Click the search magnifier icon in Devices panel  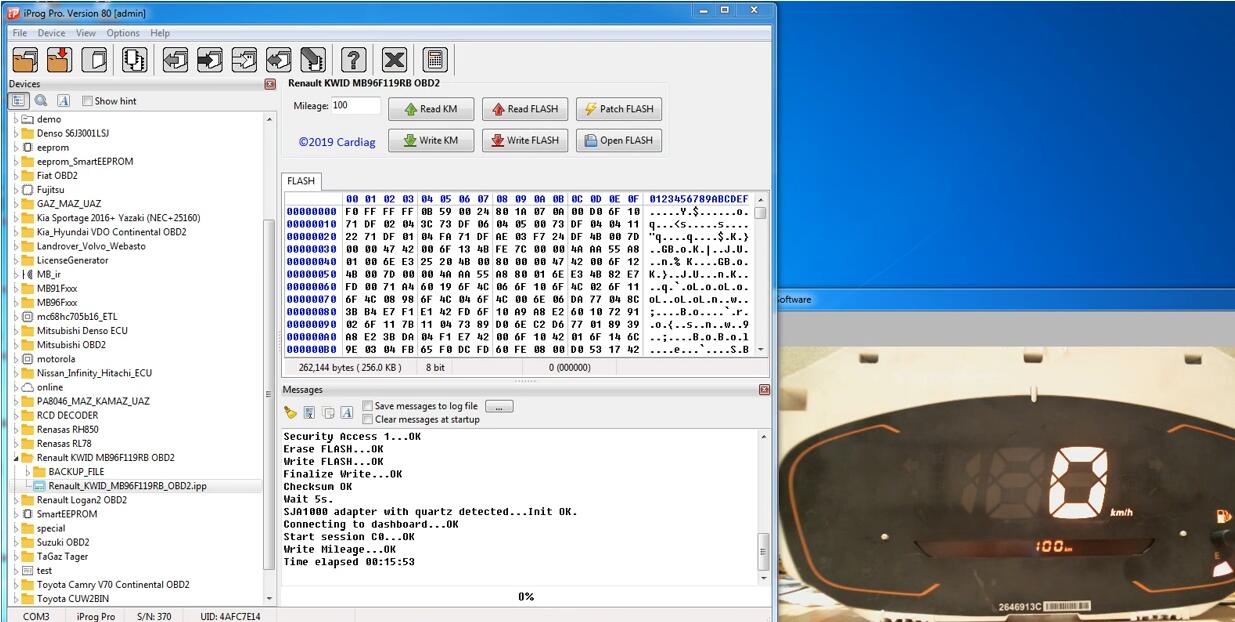coord(41,101)
